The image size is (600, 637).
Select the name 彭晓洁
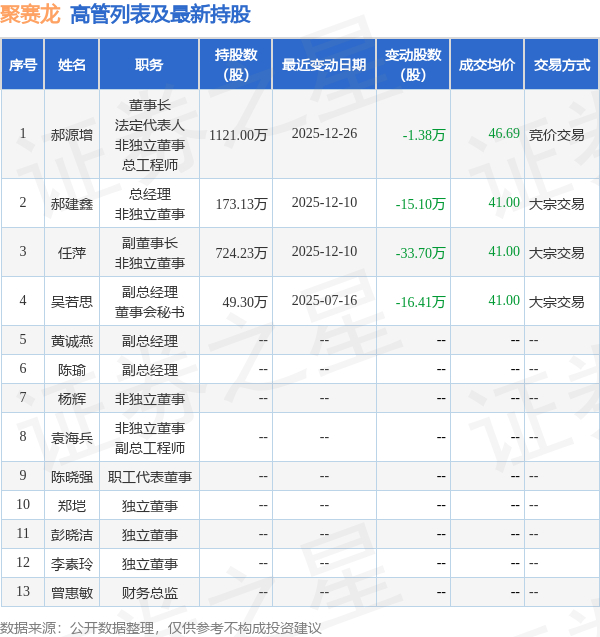pos(71,535)
